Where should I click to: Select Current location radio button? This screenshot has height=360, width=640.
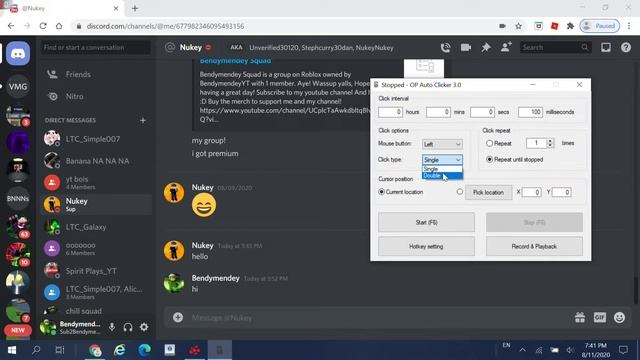(381, 192)
